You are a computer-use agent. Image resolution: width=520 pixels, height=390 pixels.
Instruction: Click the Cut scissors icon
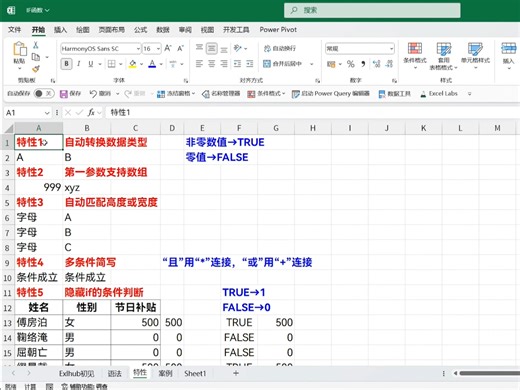[35, 45]
